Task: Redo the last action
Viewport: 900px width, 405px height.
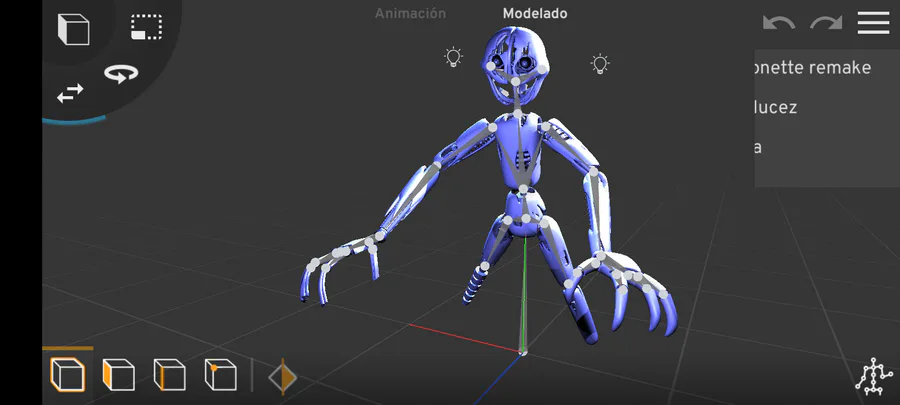Action: [826, 23]
